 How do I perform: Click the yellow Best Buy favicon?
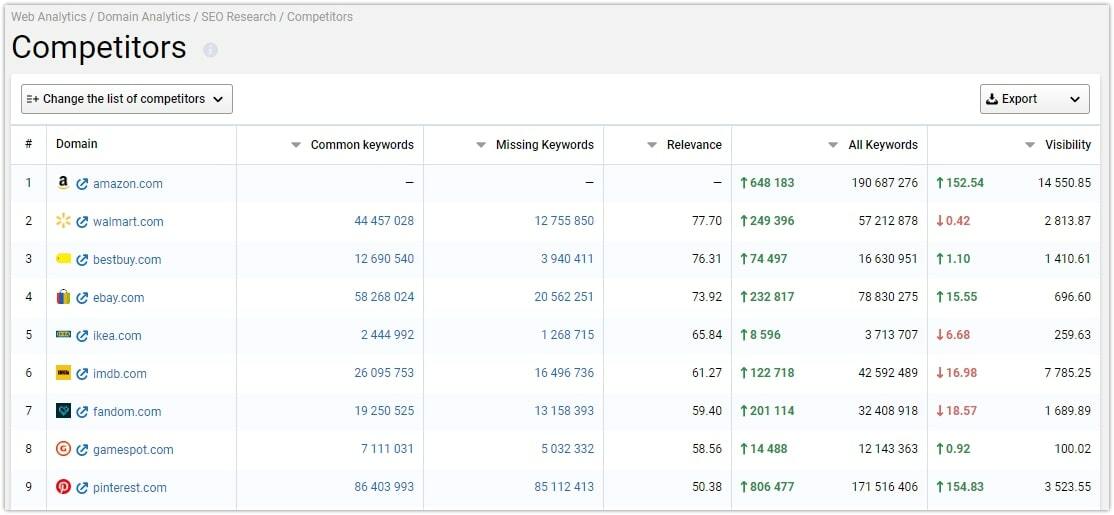63,259
